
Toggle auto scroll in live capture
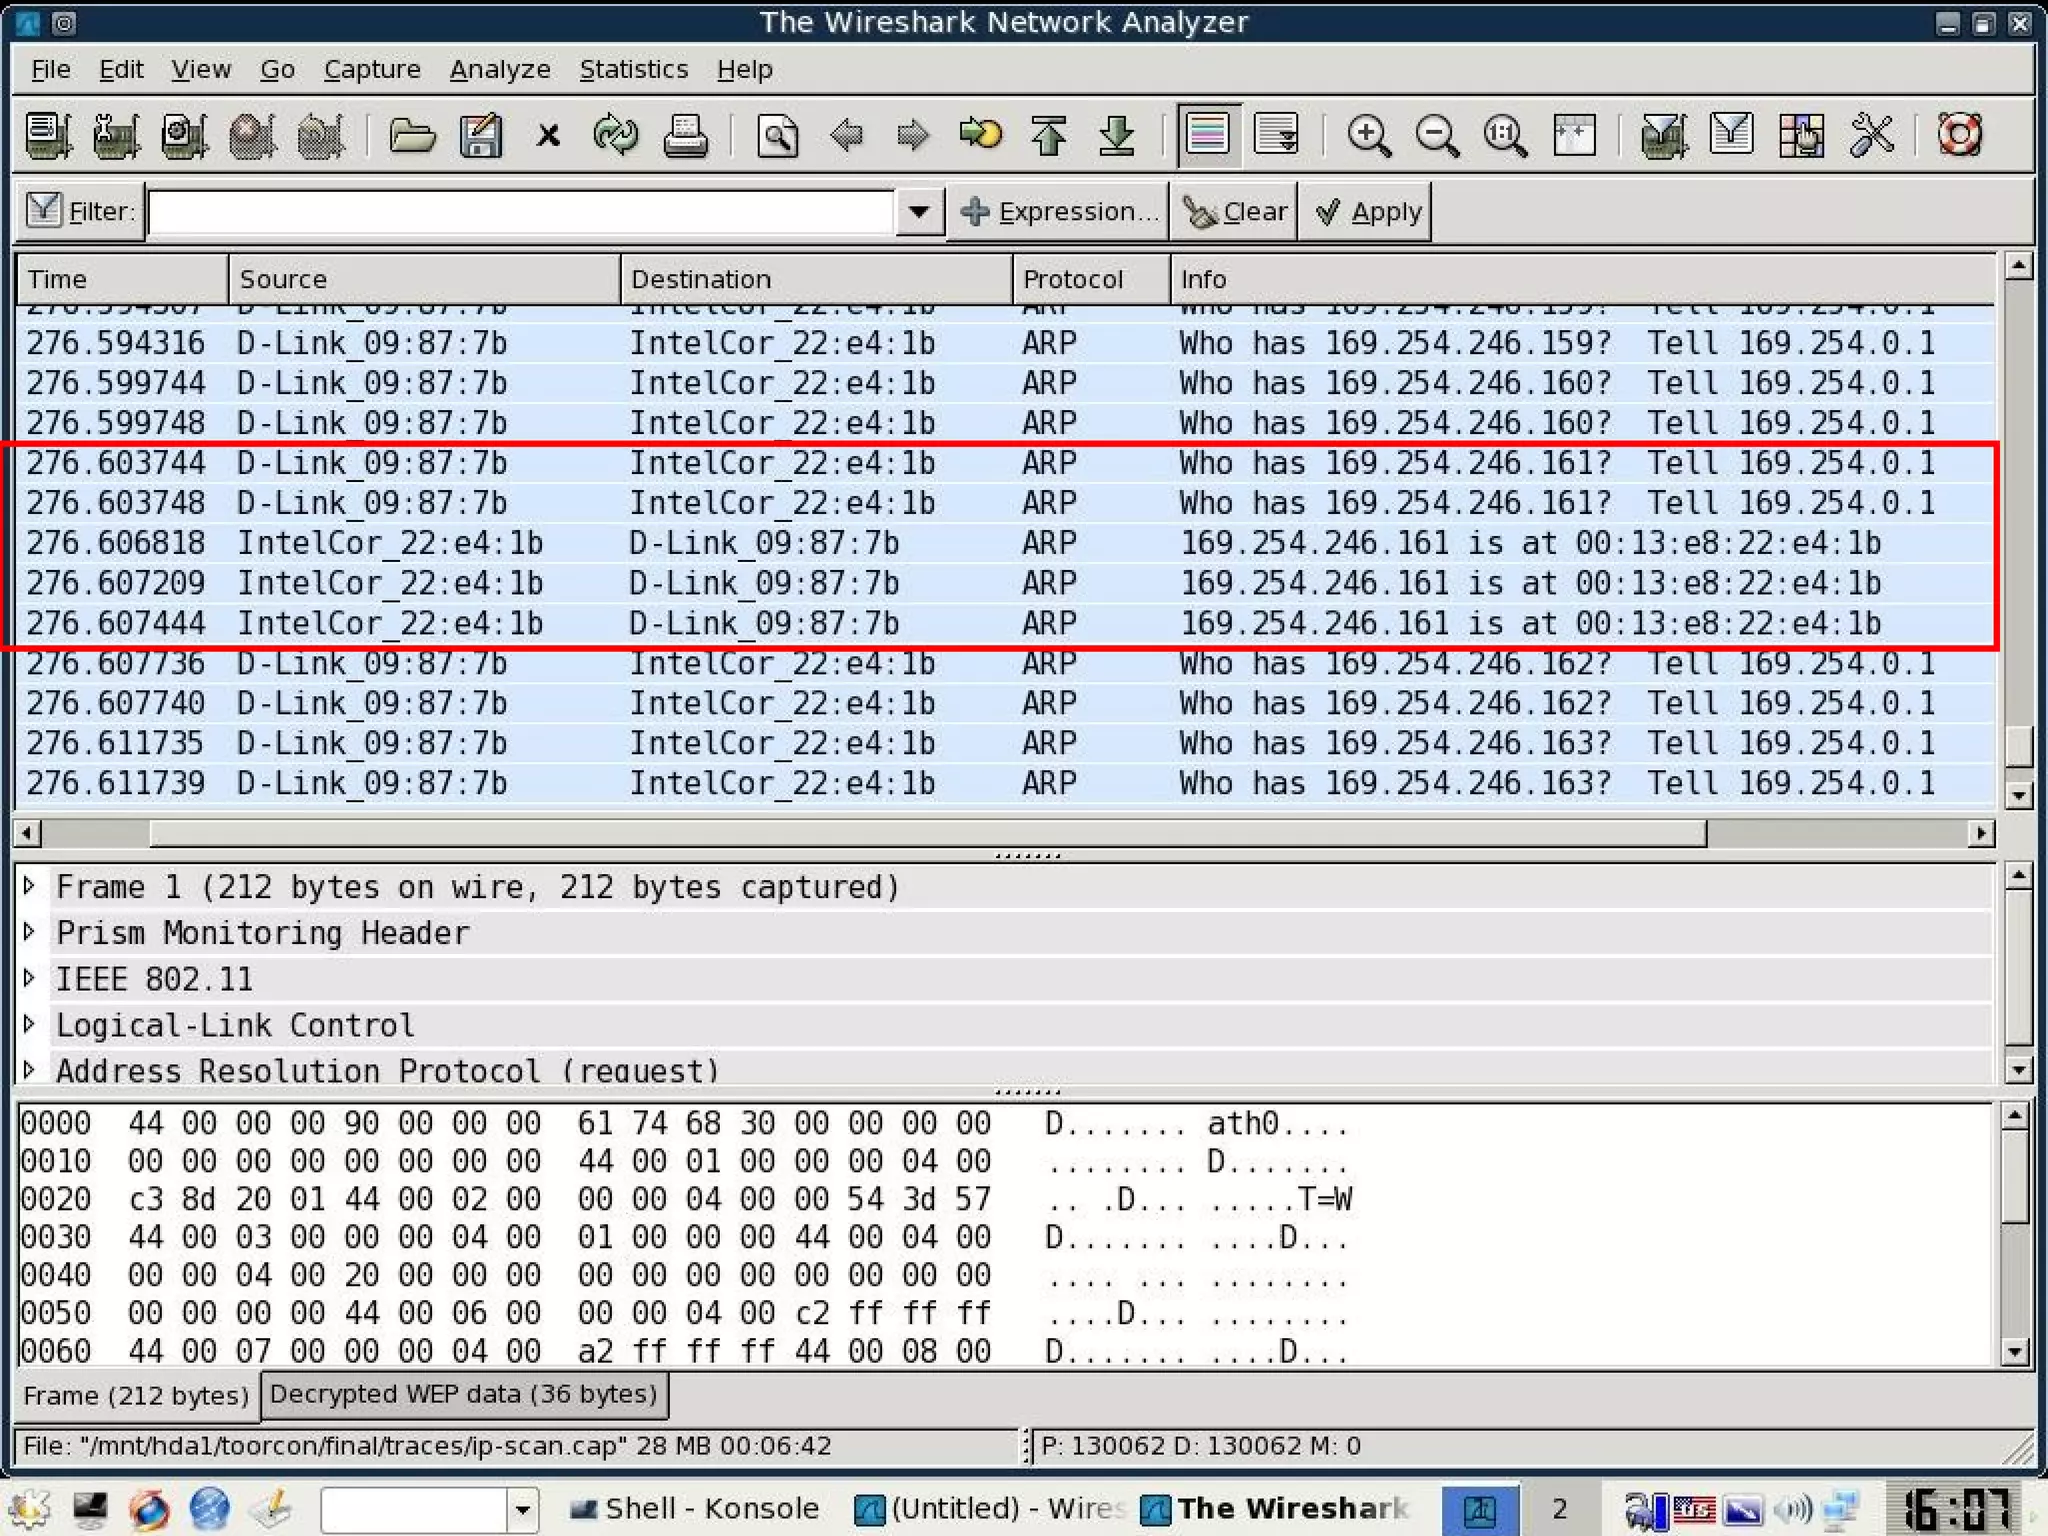pyautogui.click(x=1277, y=135)
